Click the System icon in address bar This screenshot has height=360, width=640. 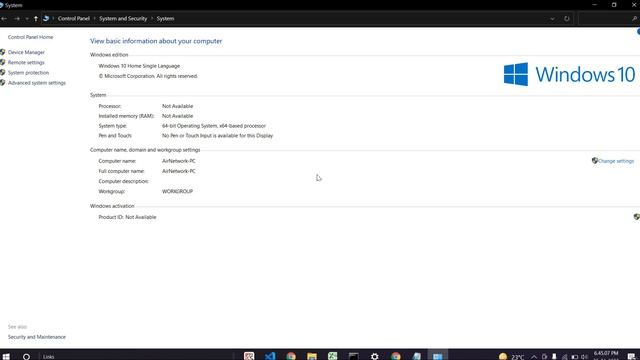coord(46,18)
